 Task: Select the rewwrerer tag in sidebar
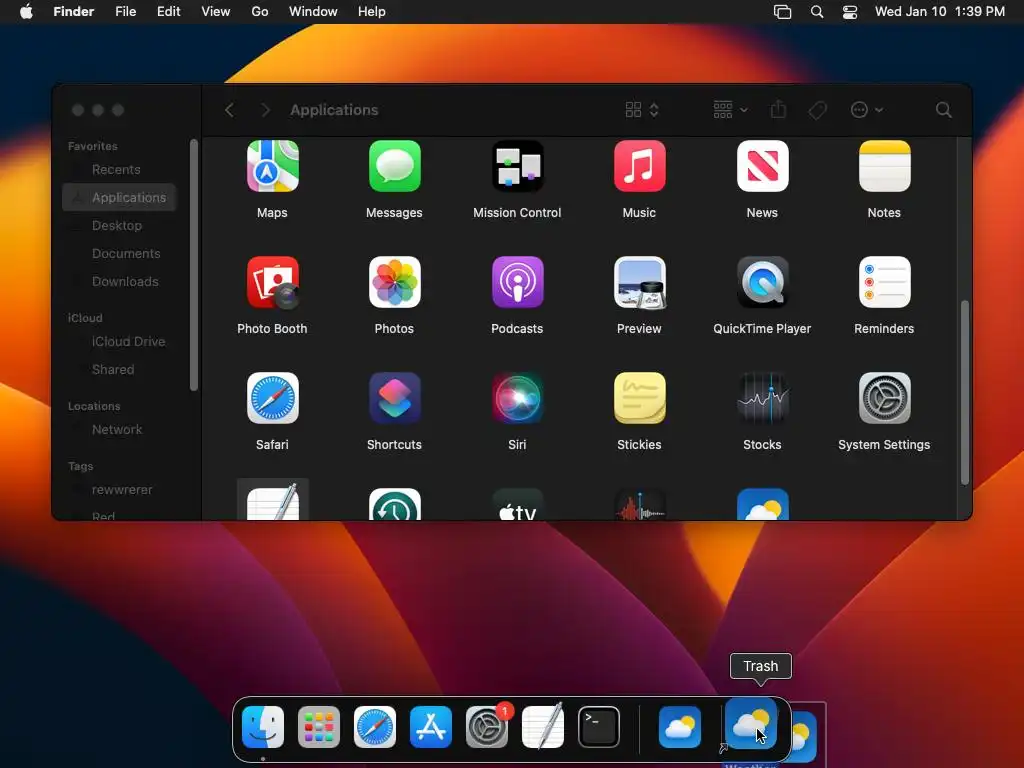(x=119, y=489)
